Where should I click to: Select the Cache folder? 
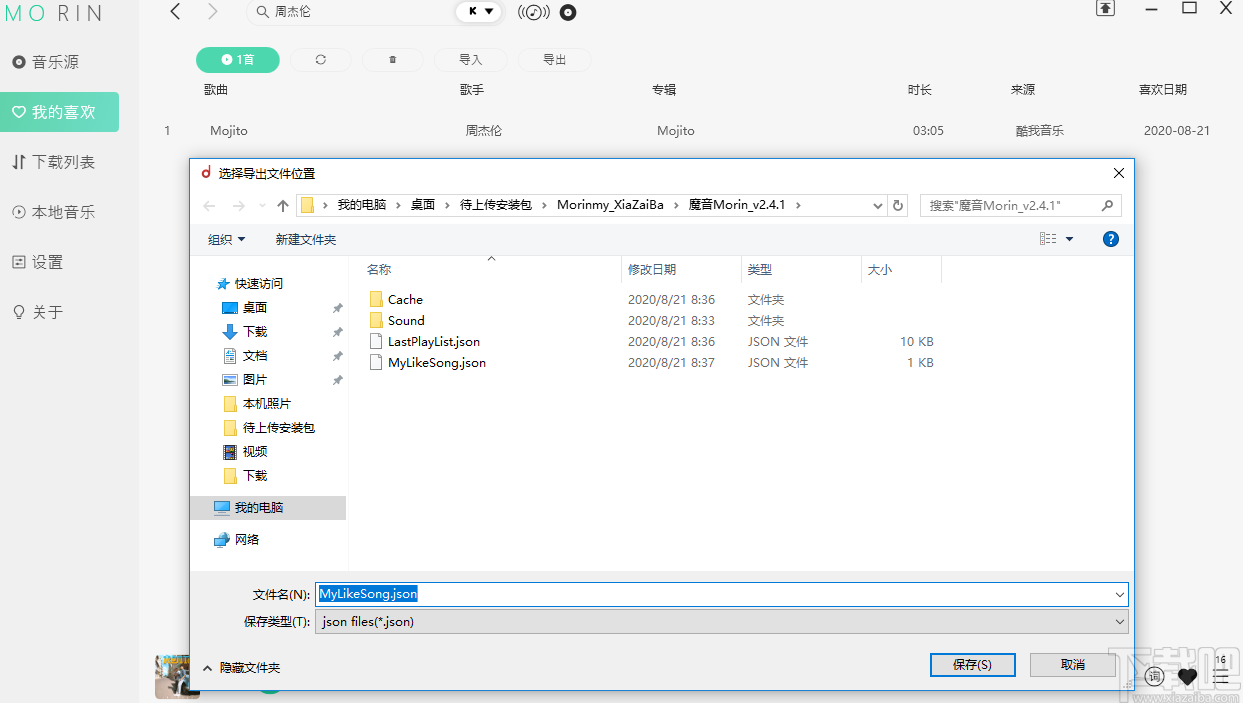click(405, 300)
